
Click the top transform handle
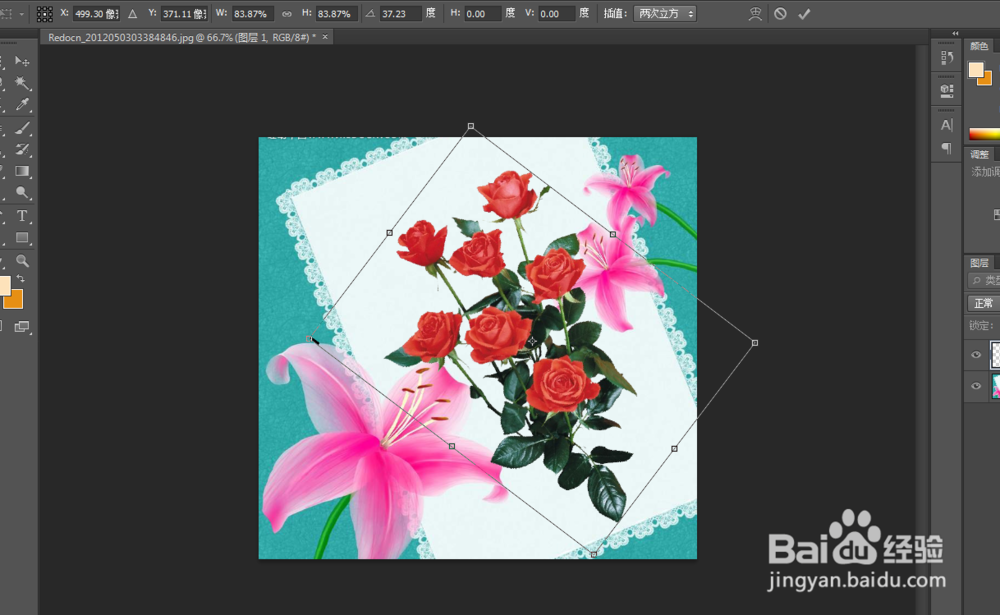471,126
